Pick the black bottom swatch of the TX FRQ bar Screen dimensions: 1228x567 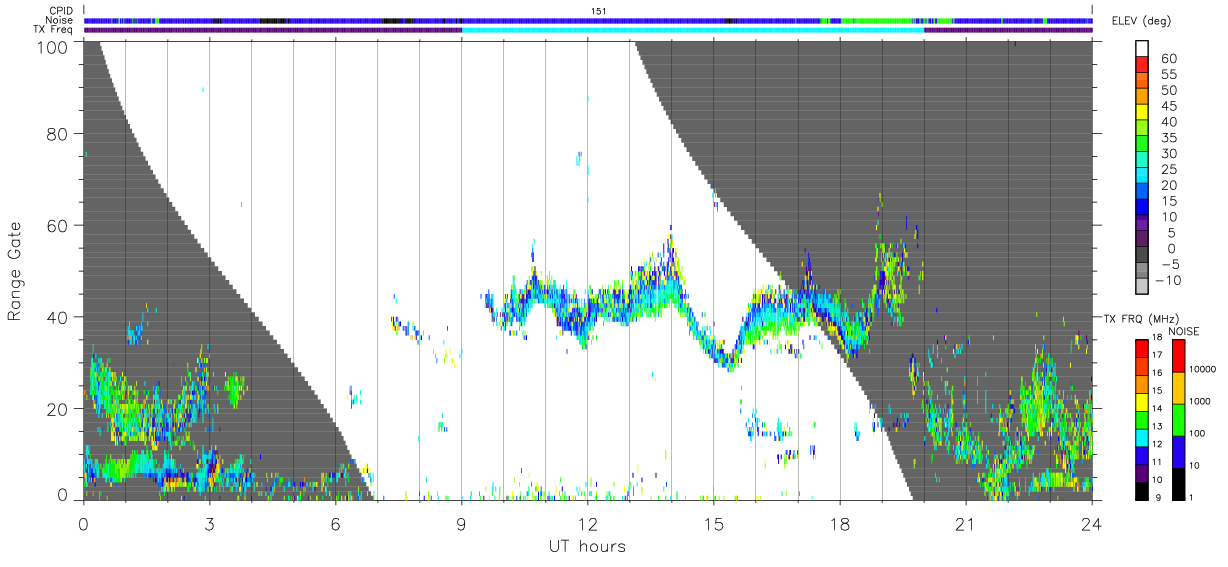(1142, 489)
